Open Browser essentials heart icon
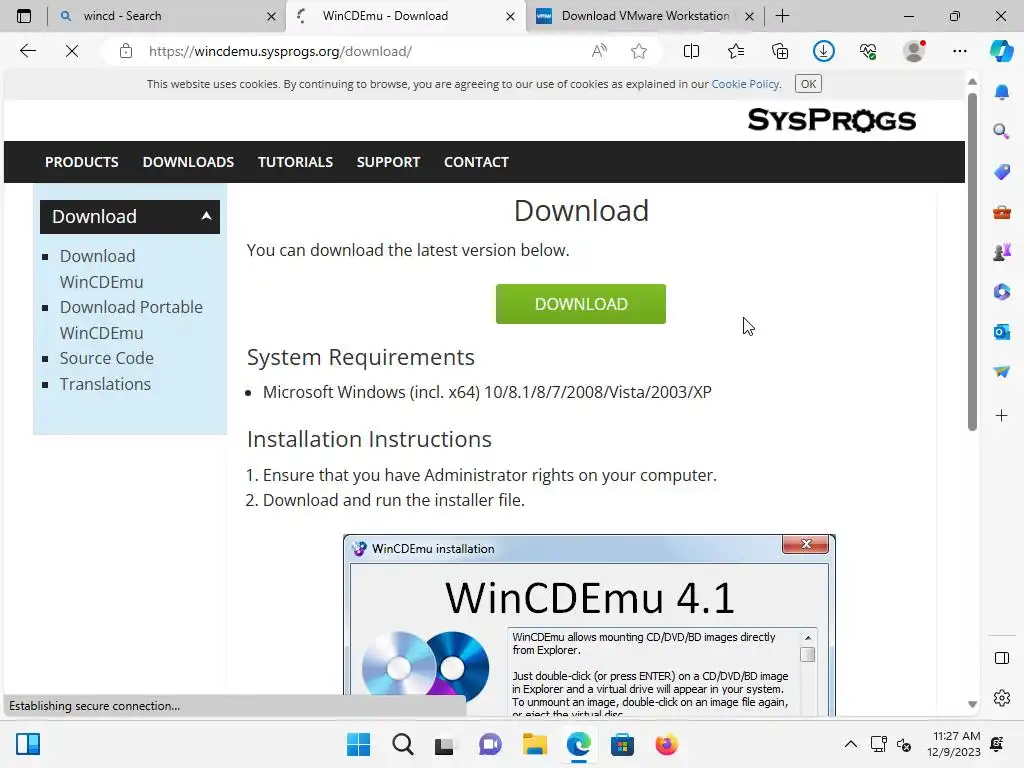Image resolution: width=1024 pixels, height=768 pixels. tap(868, 51)
